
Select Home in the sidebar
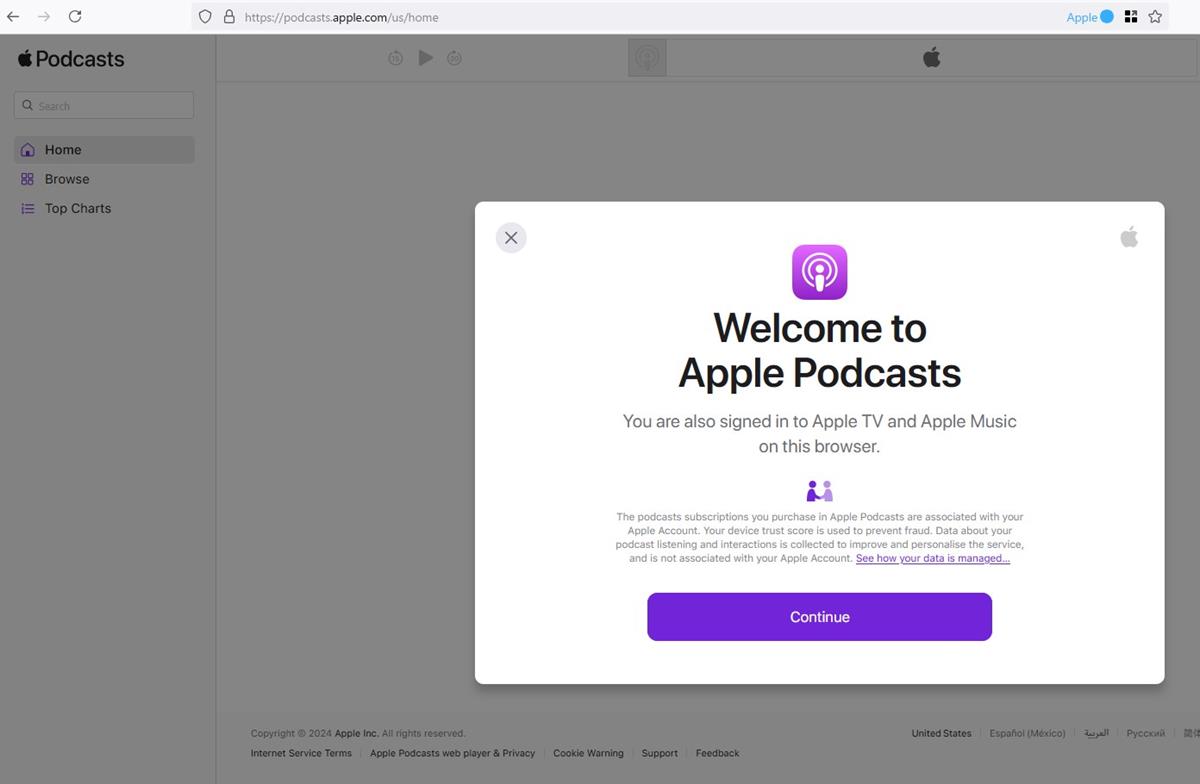point(104,150)
